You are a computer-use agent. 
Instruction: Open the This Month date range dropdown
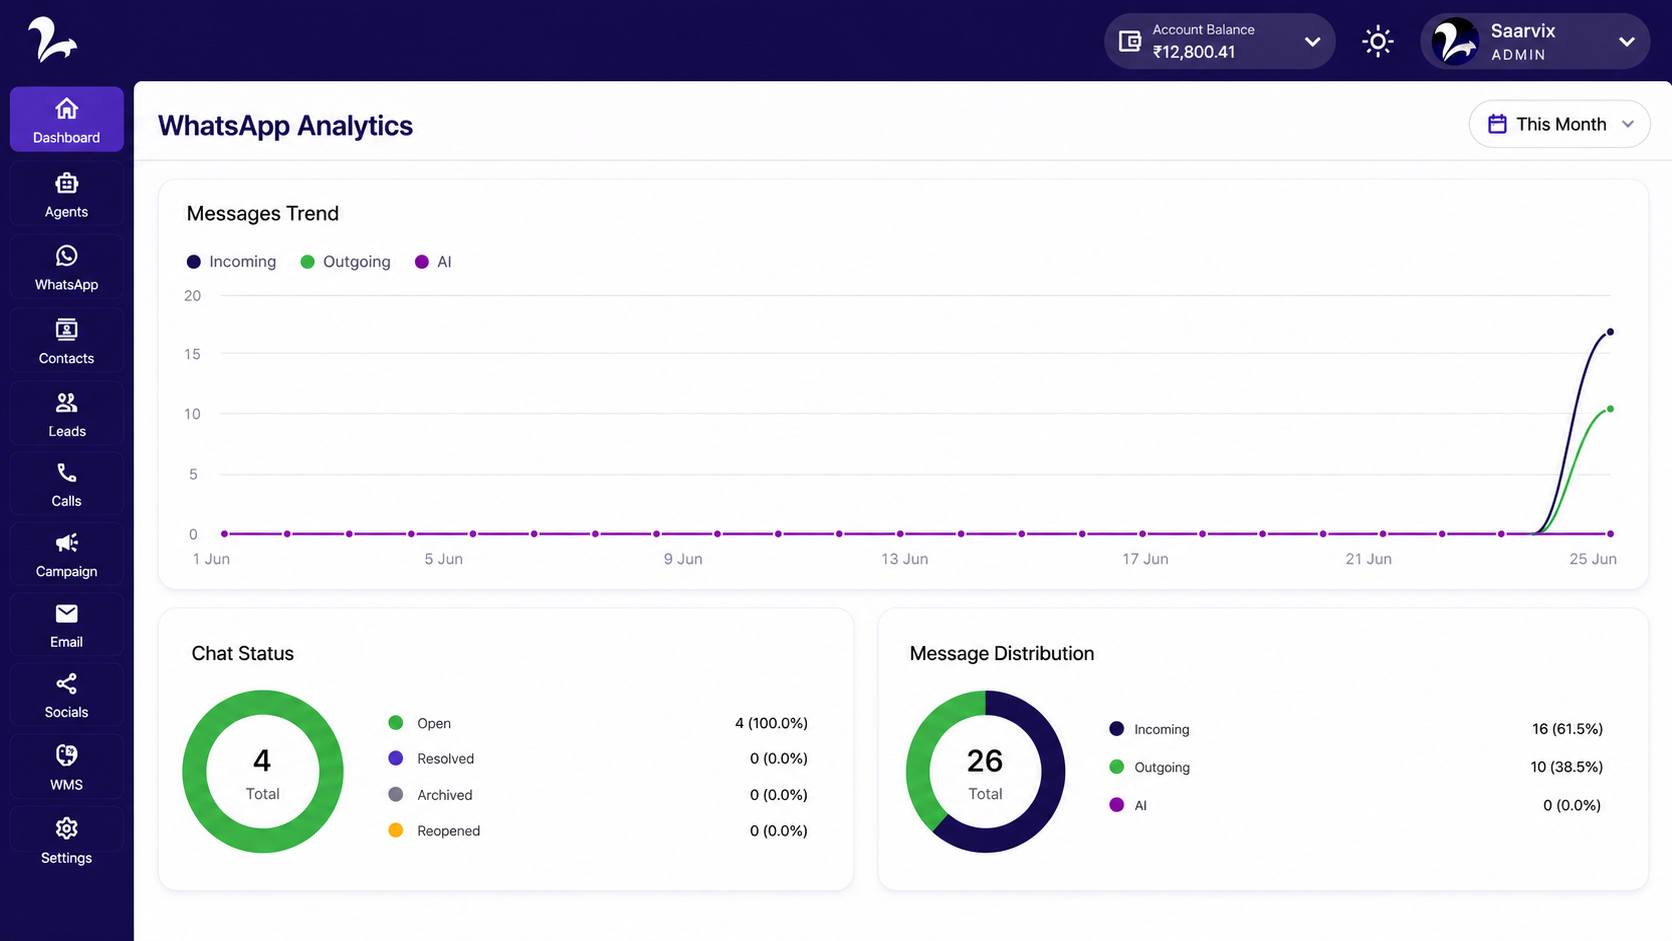click(1559, 124)
